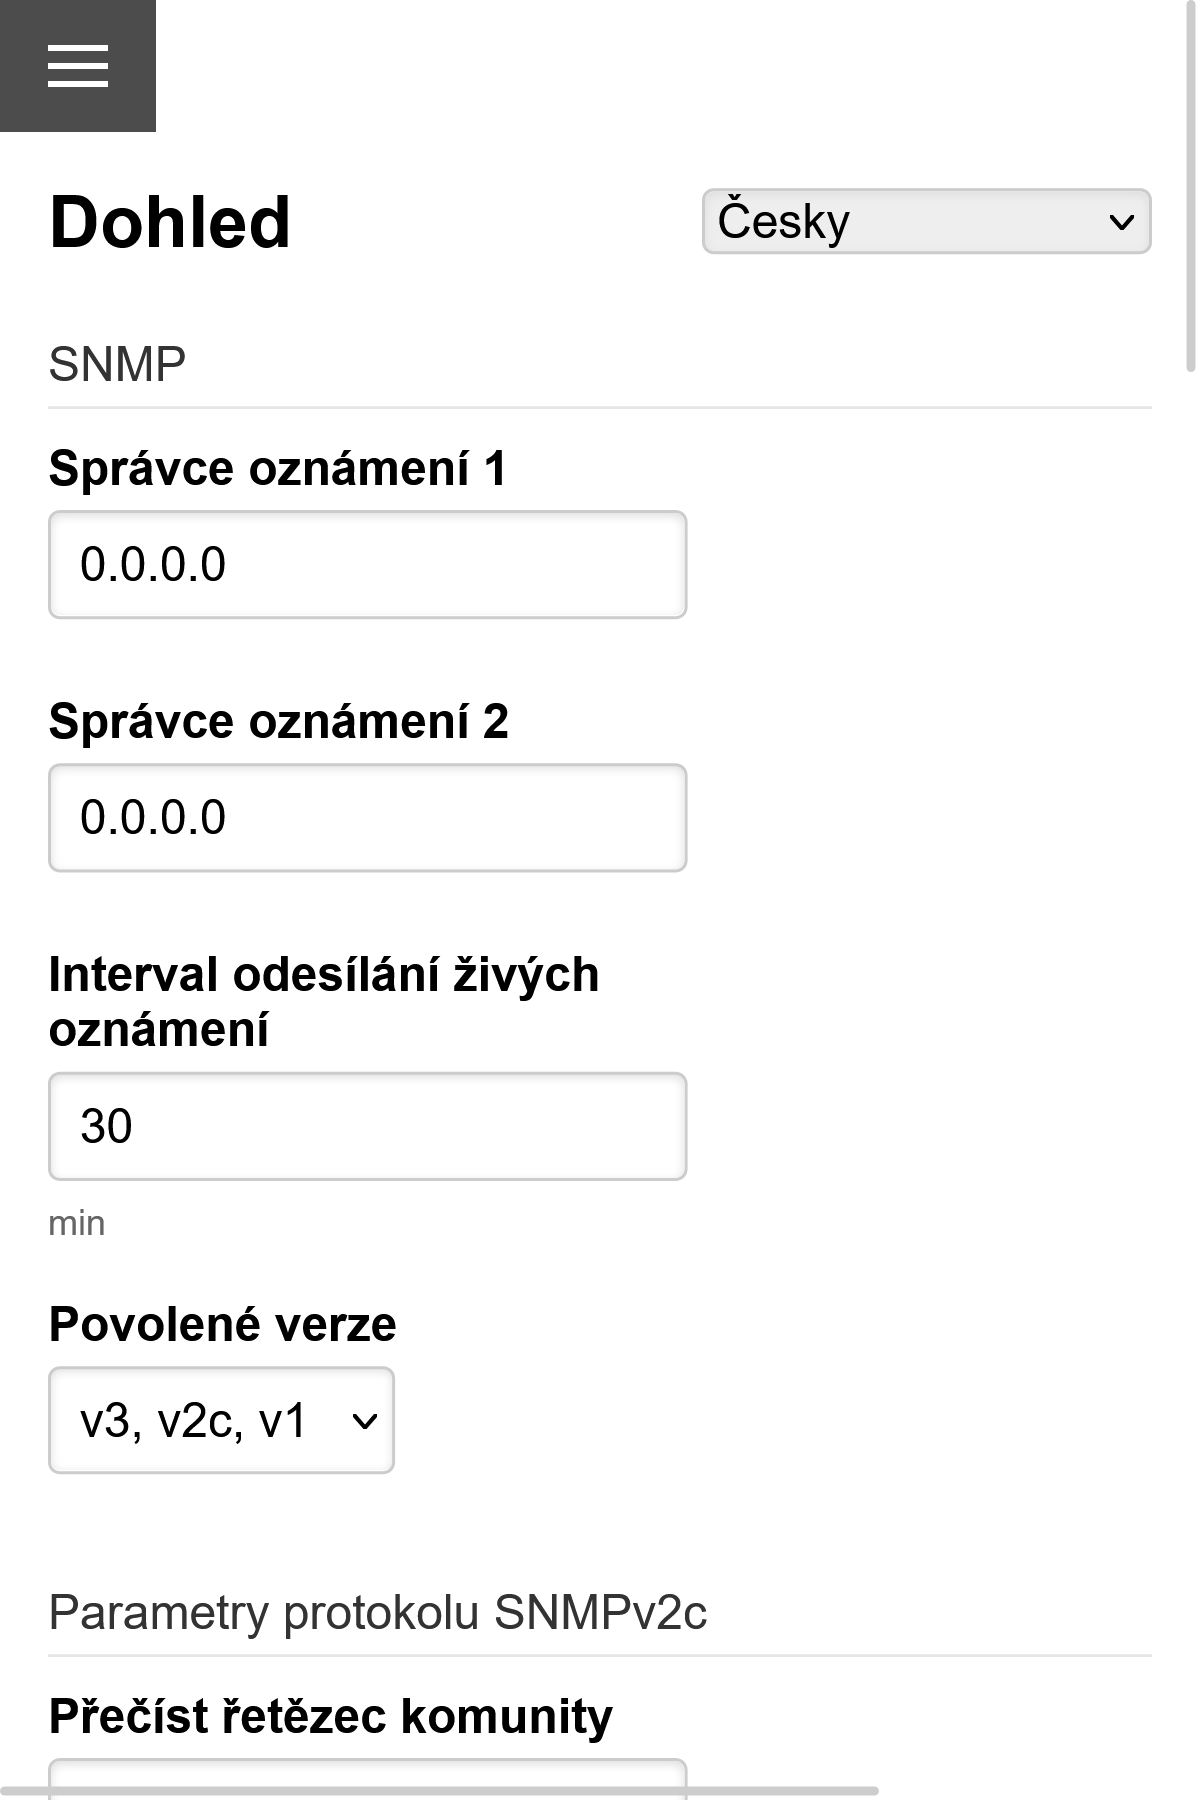Open the dropdown showing v3, v2c, v1
The image size is (1200, 1800).
coord(221,1420)
